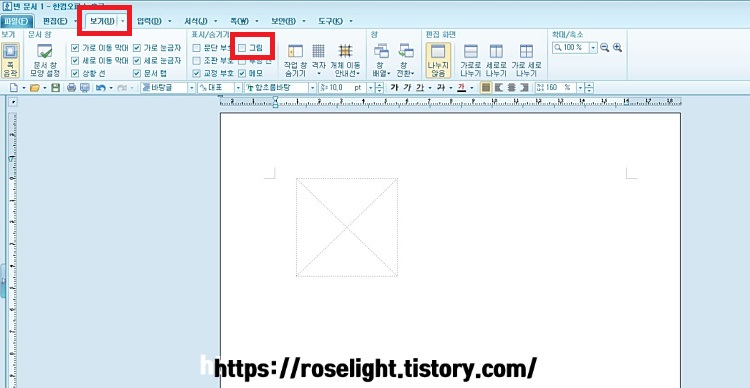The height and width of the screenshot is (388, 750).
Task: Open the line spacing 160 % dropdown
Action: [x=581, y=88]
